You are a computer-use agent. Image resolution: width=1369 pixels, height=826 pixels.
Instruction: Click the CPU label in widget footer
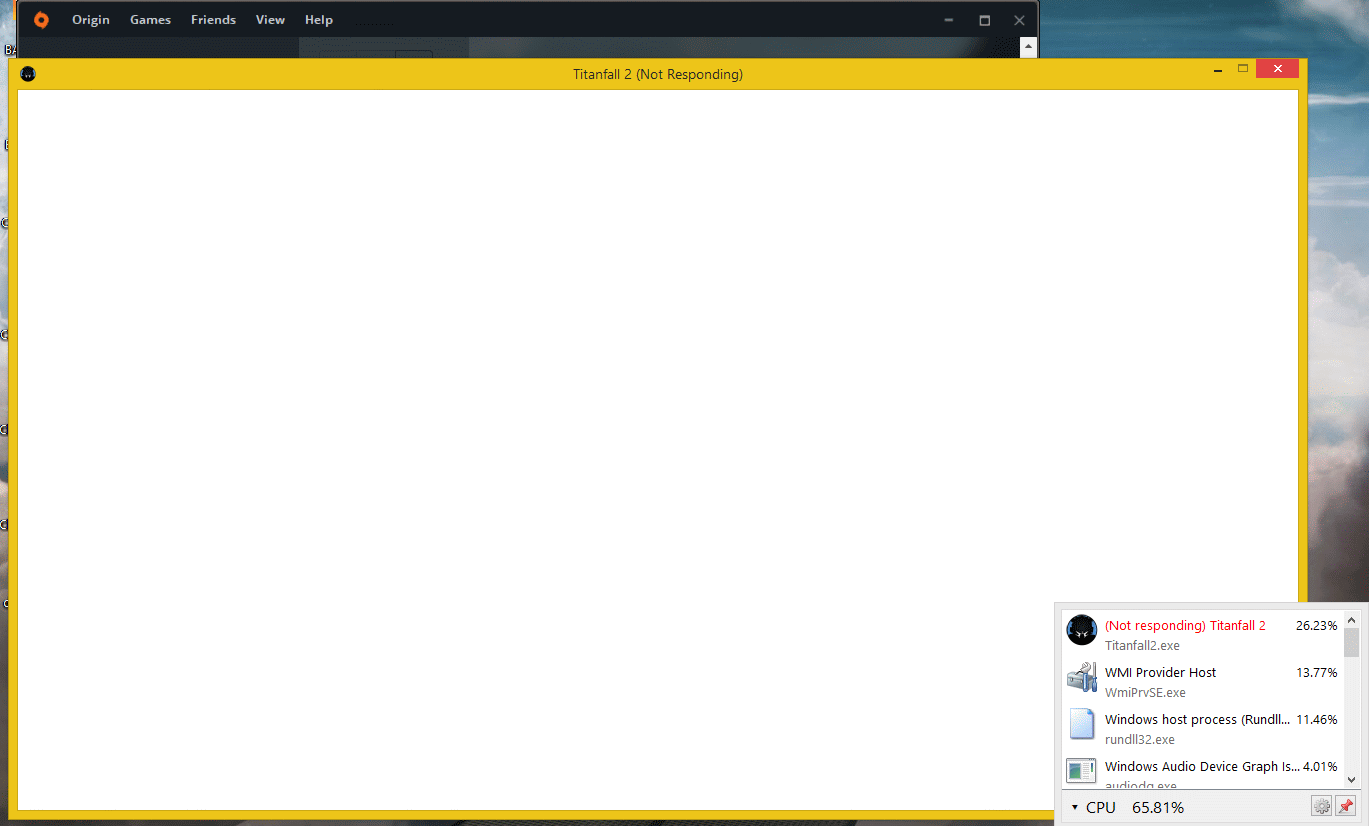1101,807
